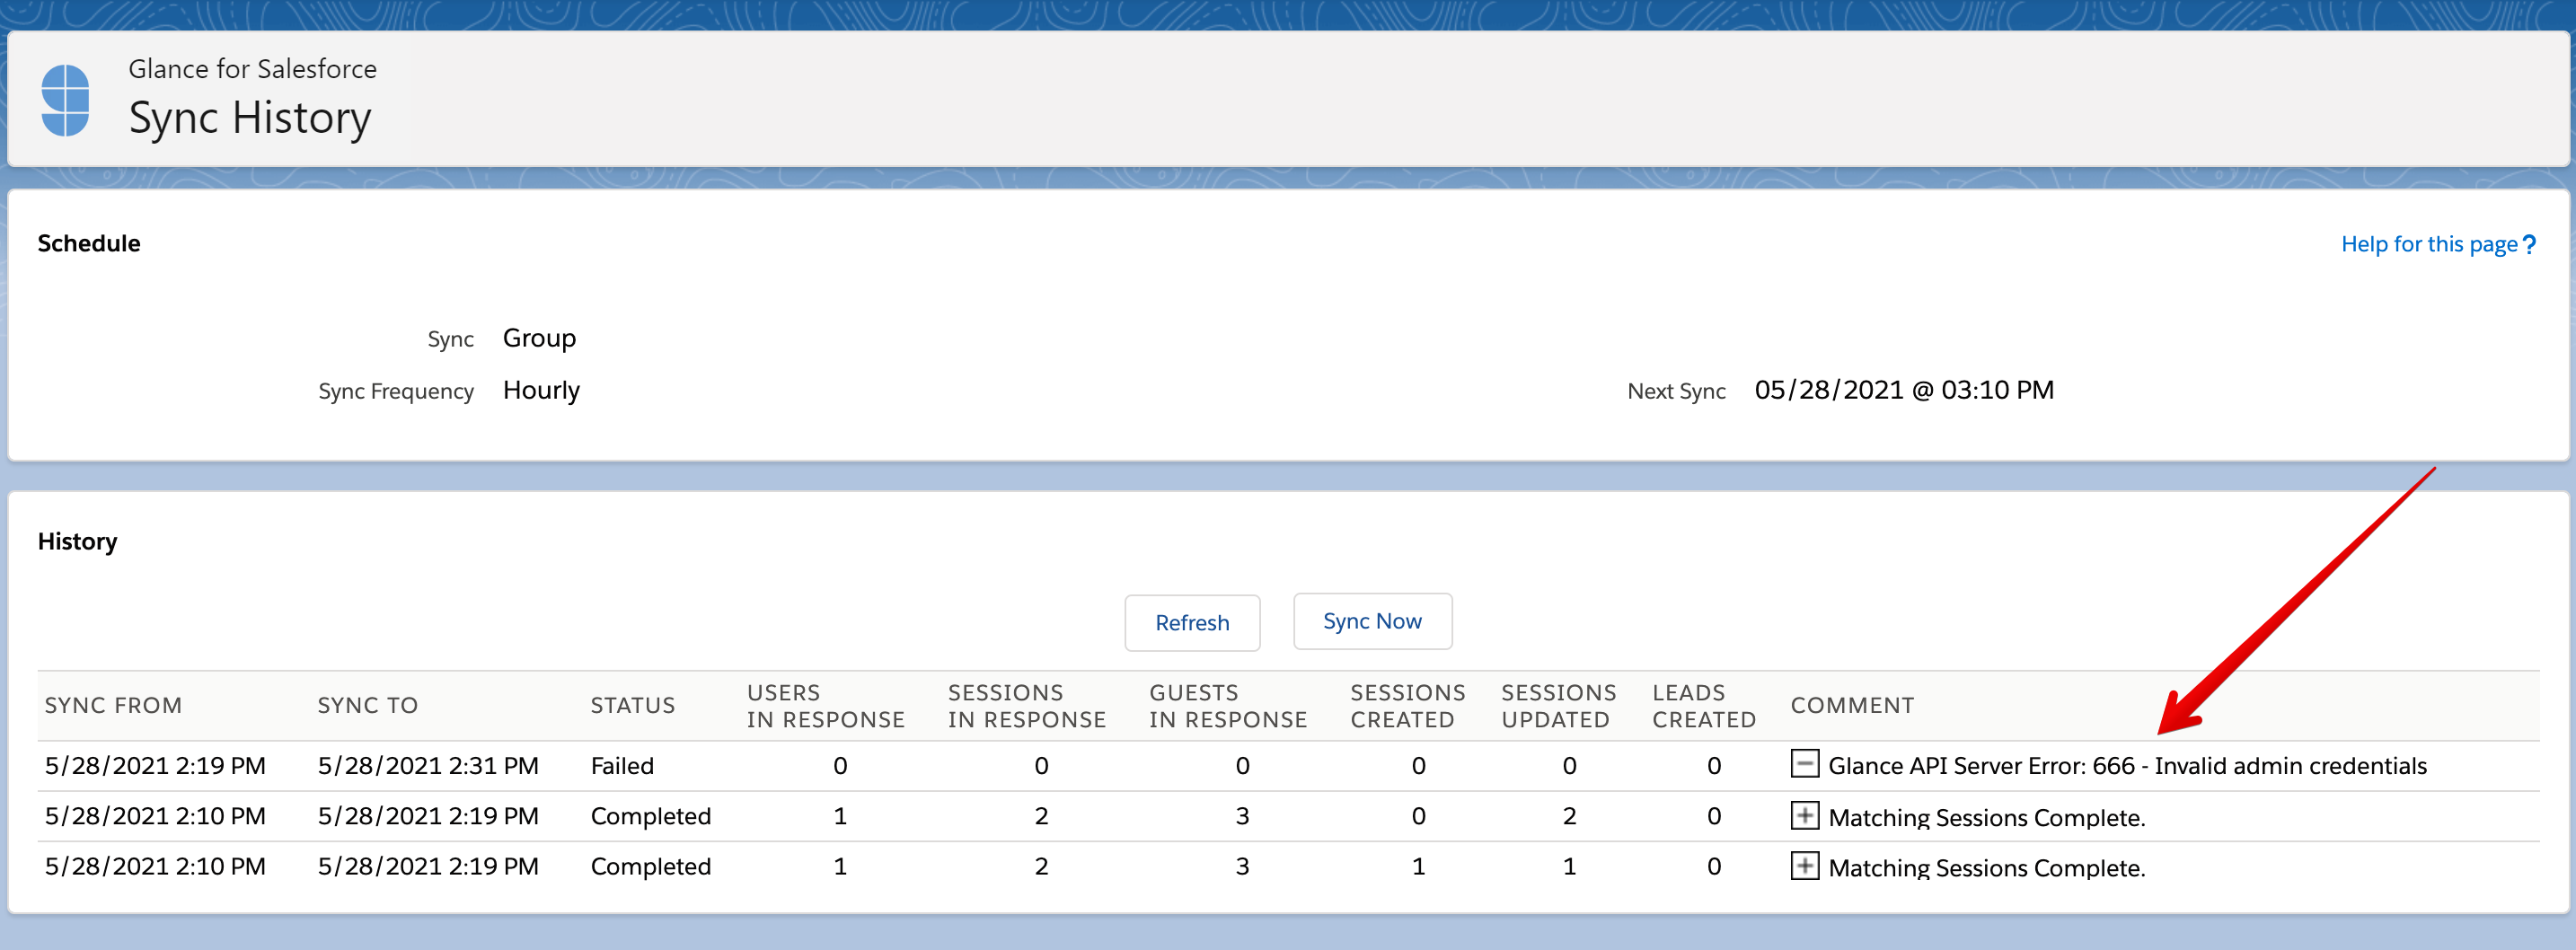2576x950 pixels.
Task: Click the question mark help icon
Action: tap(2529, 245)
